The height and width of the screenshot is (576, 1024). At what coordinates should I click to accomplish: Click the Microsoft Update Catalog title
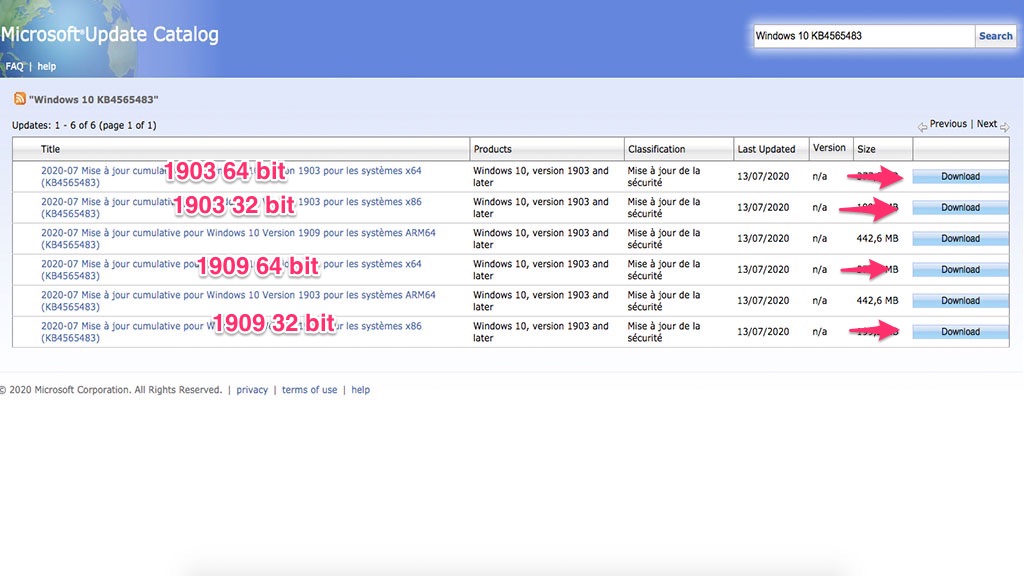pos(110,34)
